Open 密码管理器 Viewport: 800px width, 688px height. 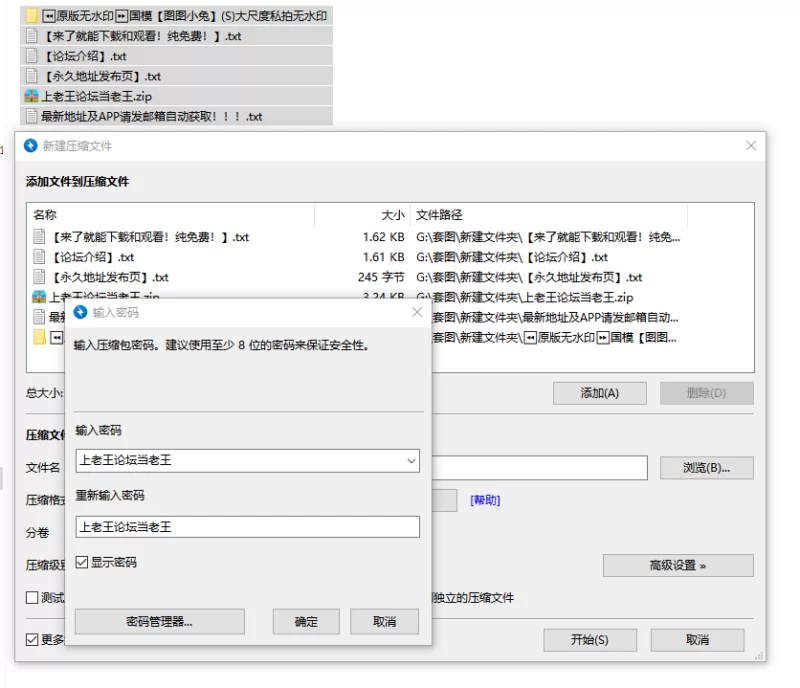coord(159,621)
